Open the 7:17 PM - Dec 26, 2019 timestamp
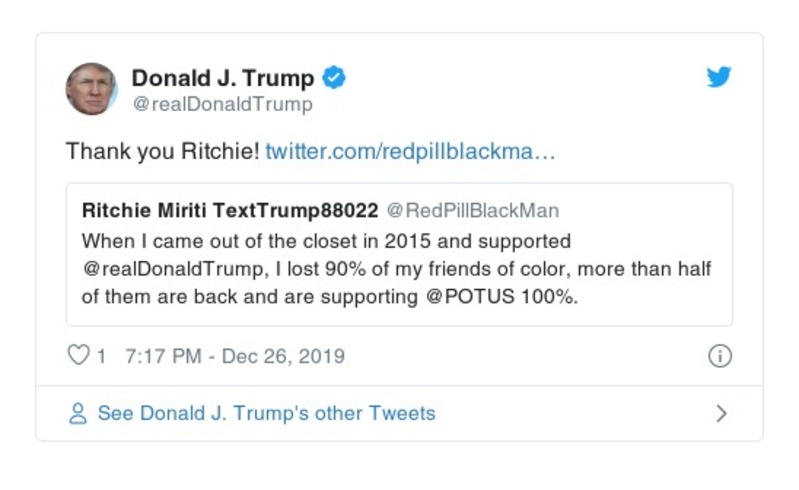Image resolution: width=799 pixels, height=490 pixels. tap(235, 356)
